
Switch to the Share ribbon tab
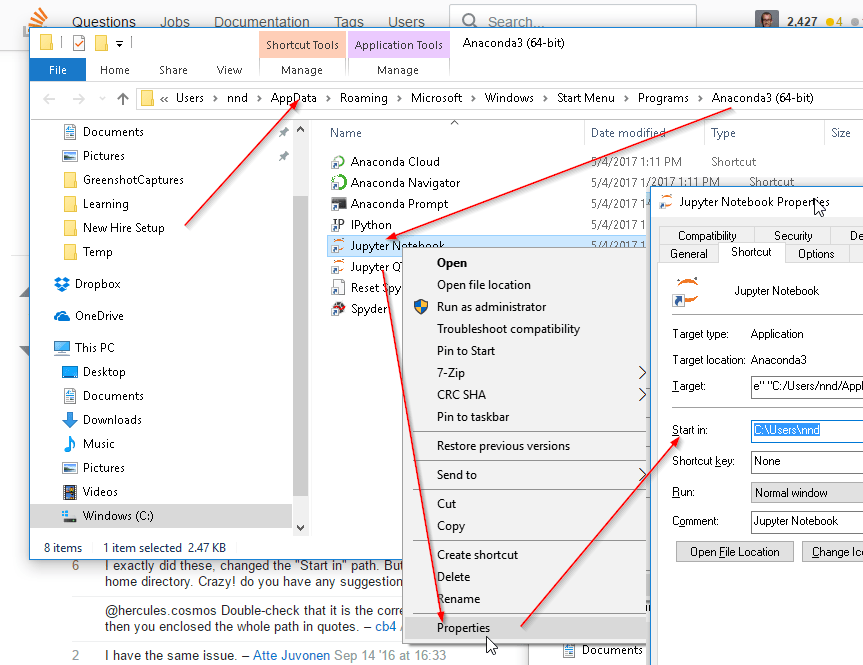point(173,70)
